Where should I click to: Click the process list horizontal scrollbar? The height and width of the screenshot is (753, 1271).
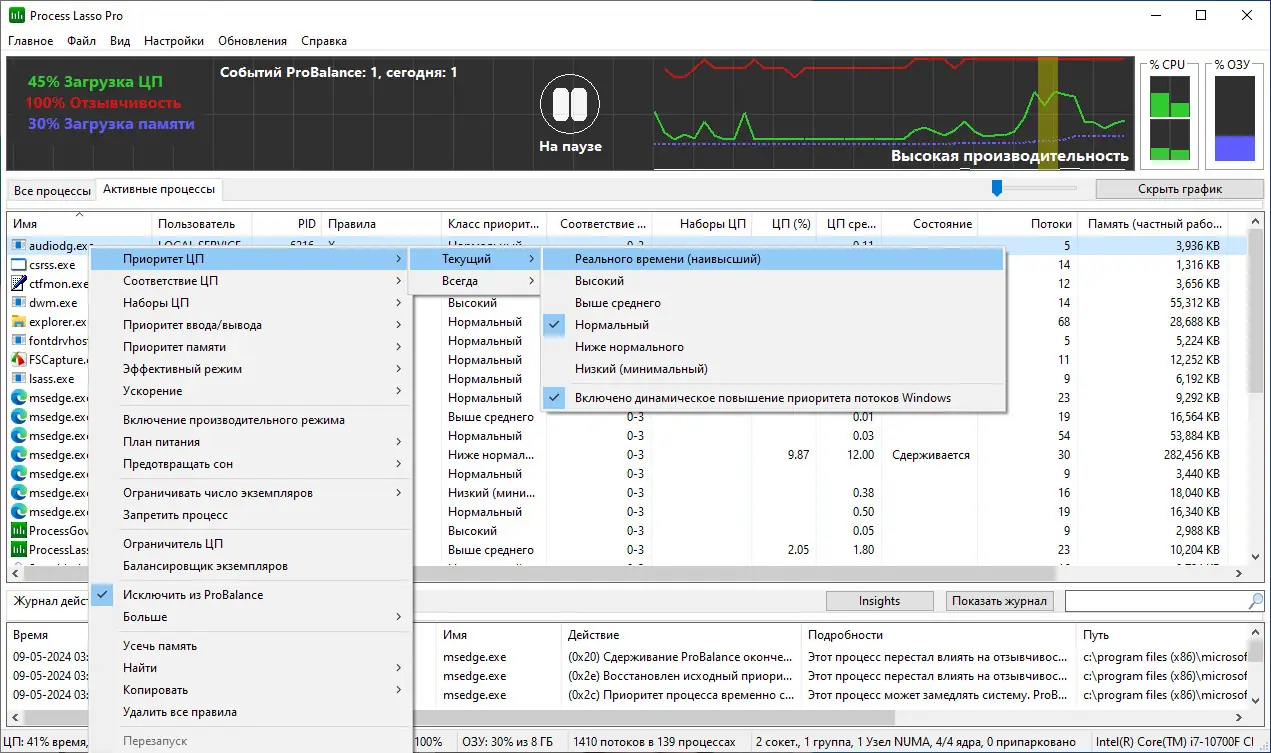tap(626, 574)
